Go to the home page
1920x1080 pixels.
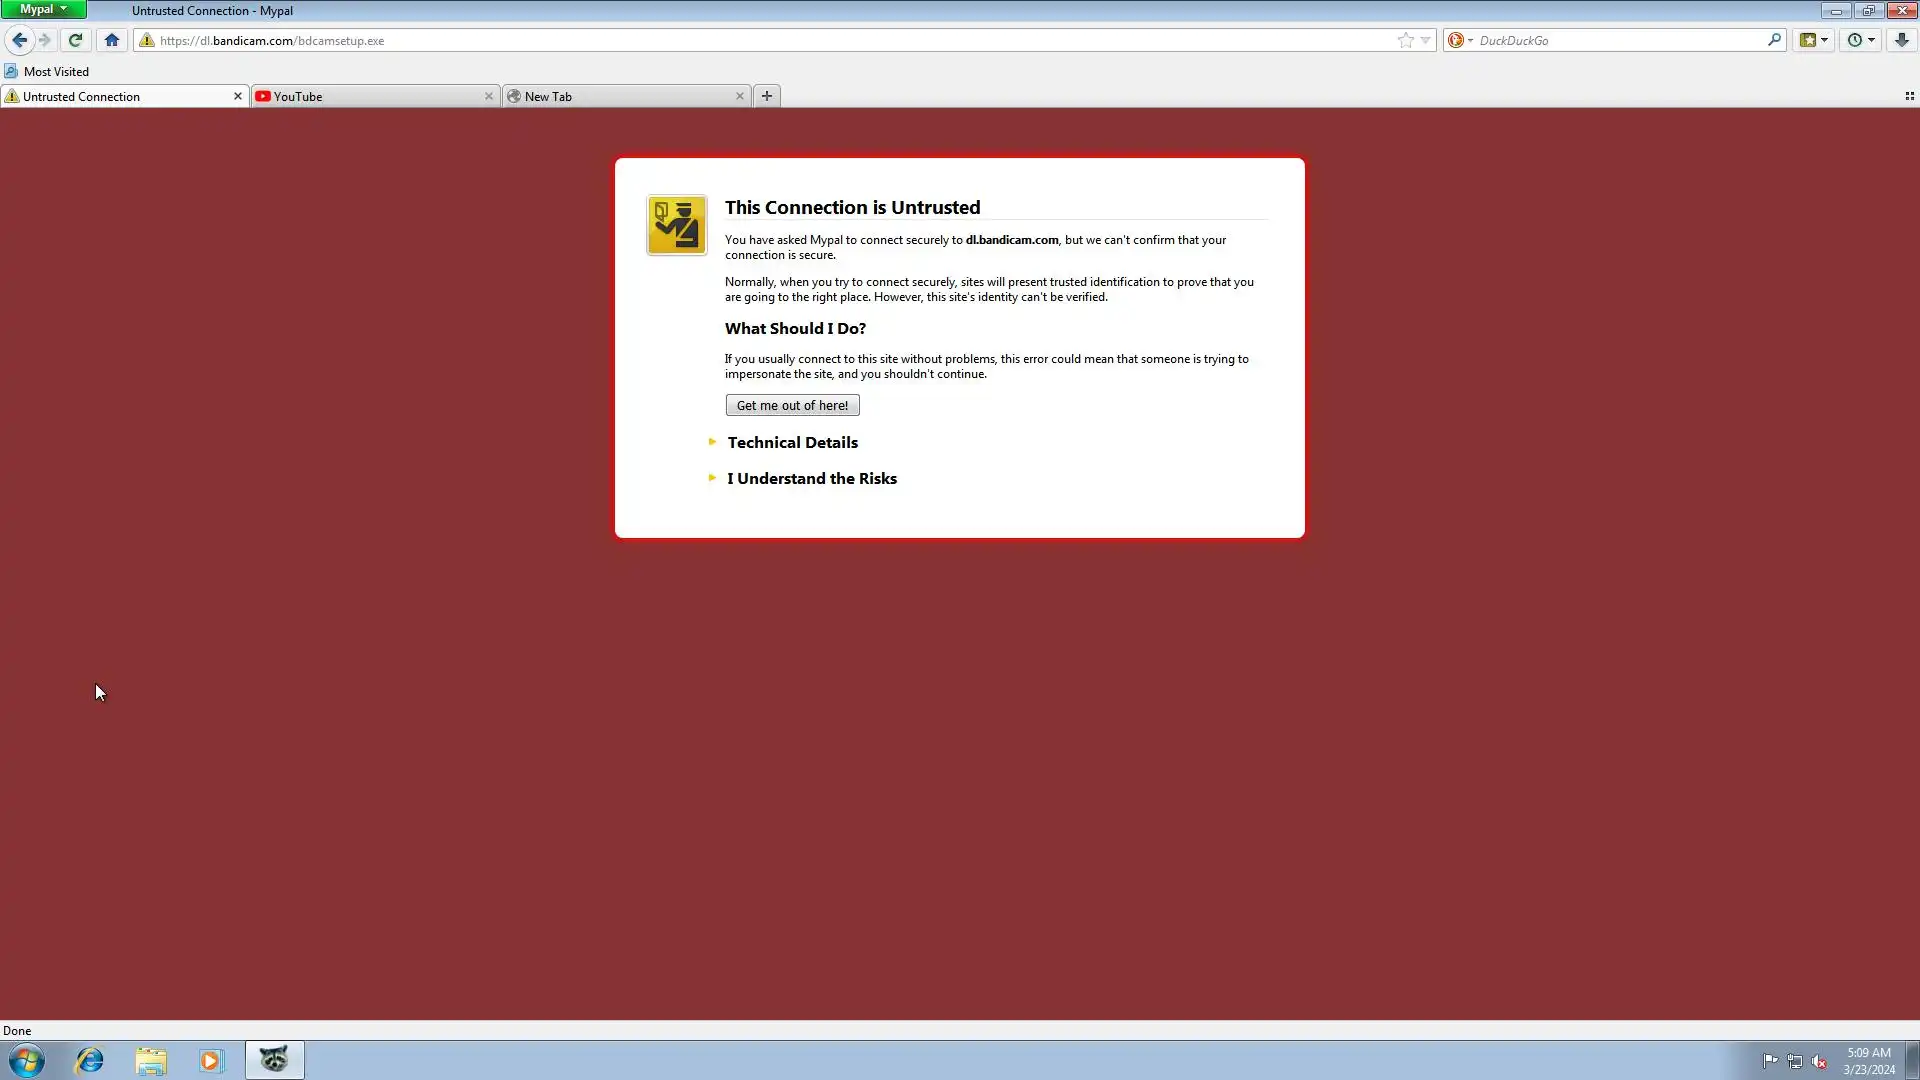[112, 40]
